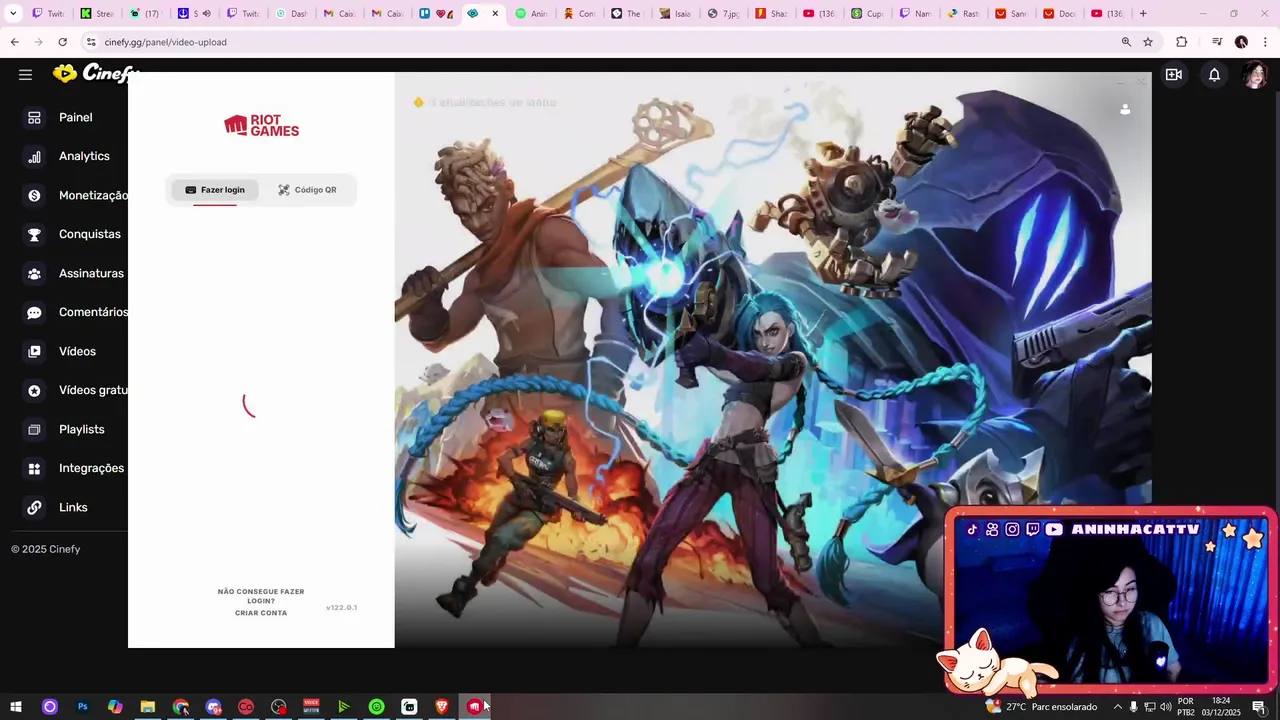The image size is (1280, 720).
Task: Open the Cinefy profile avatar menu
Action: pos(1254,75)
